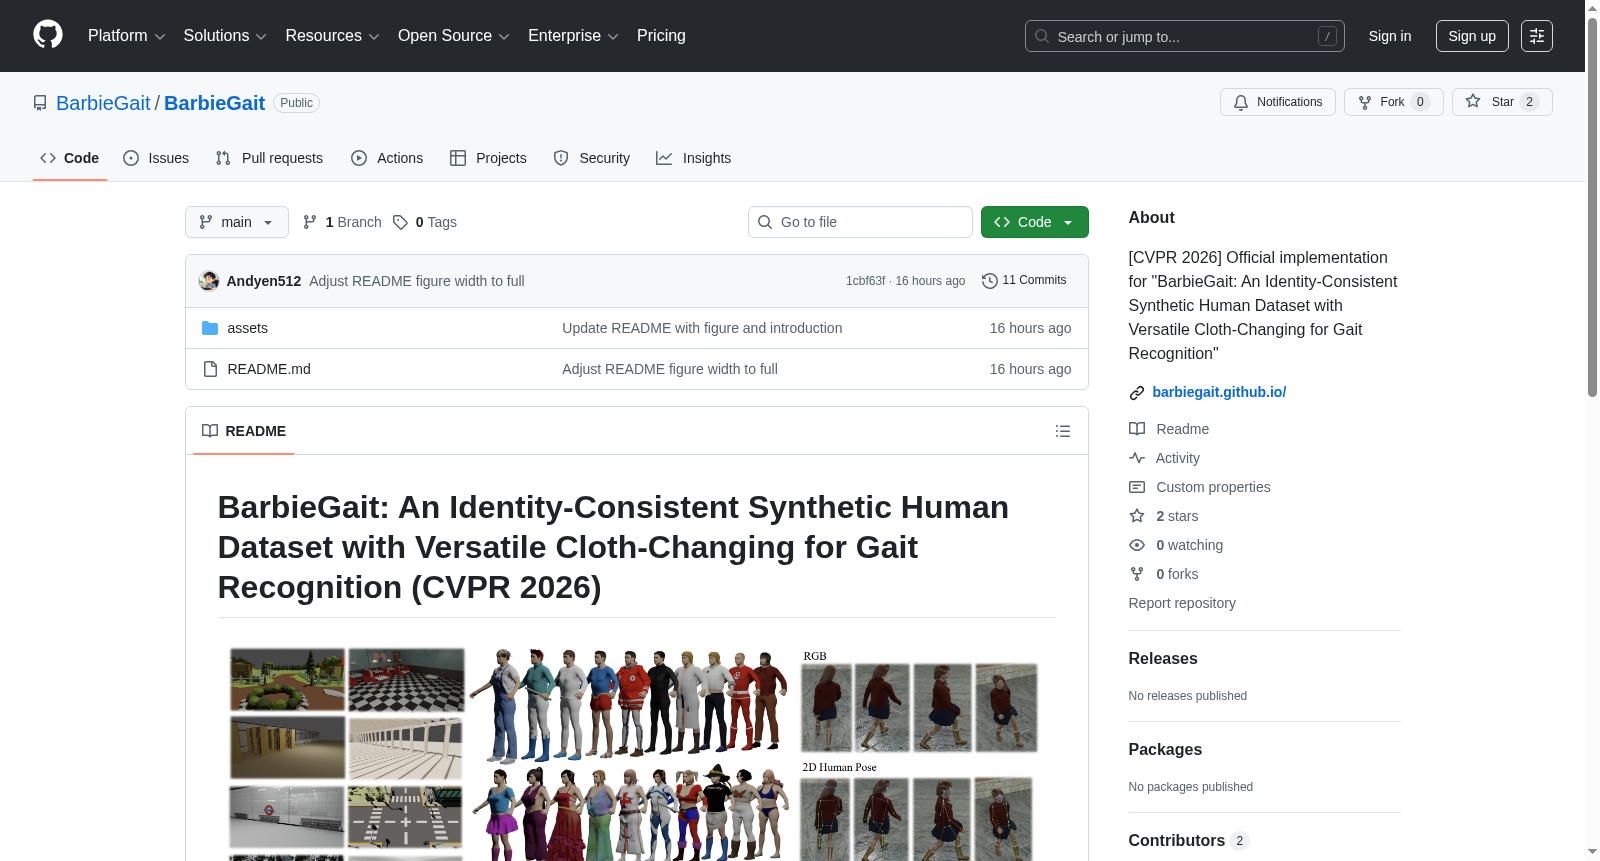The width and height of the screenshot is (1600, 861).
Task: Click the page vertical scrollbar thumb
Action: click(1592, 207)
